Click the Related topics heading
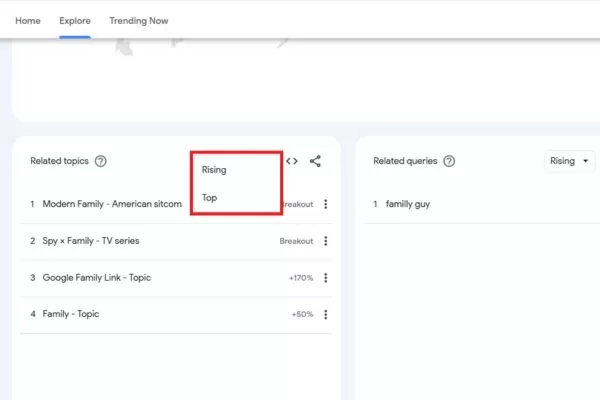 (x=59, y=161)
